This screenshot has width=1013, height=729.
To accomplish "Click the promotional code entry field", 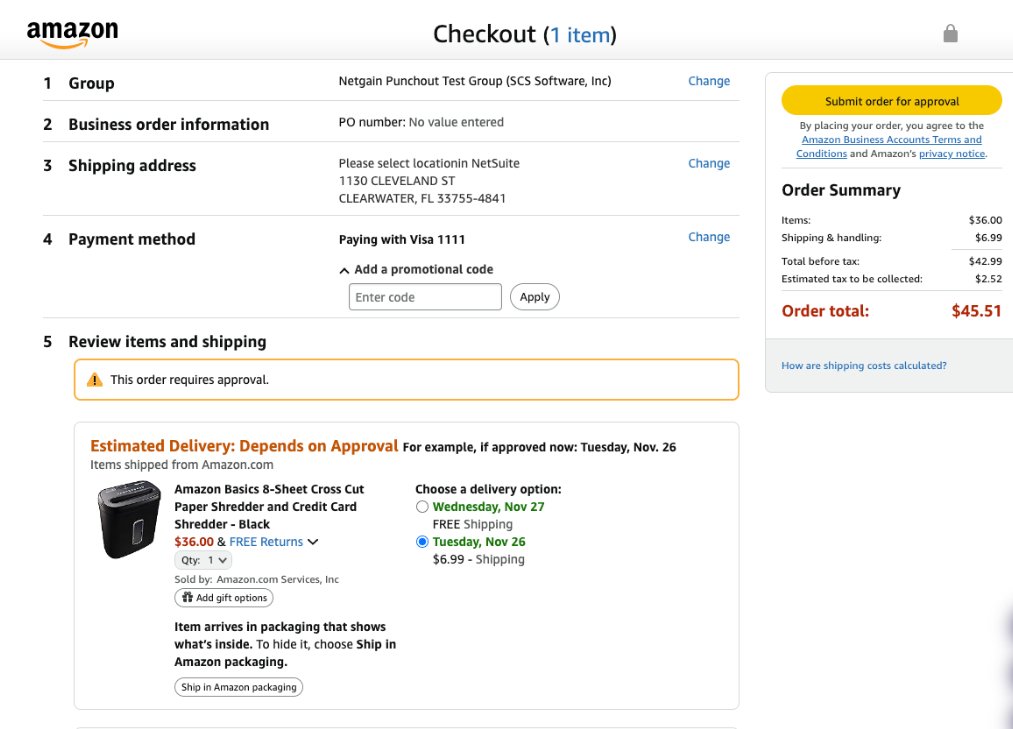I will coord(425,297).
